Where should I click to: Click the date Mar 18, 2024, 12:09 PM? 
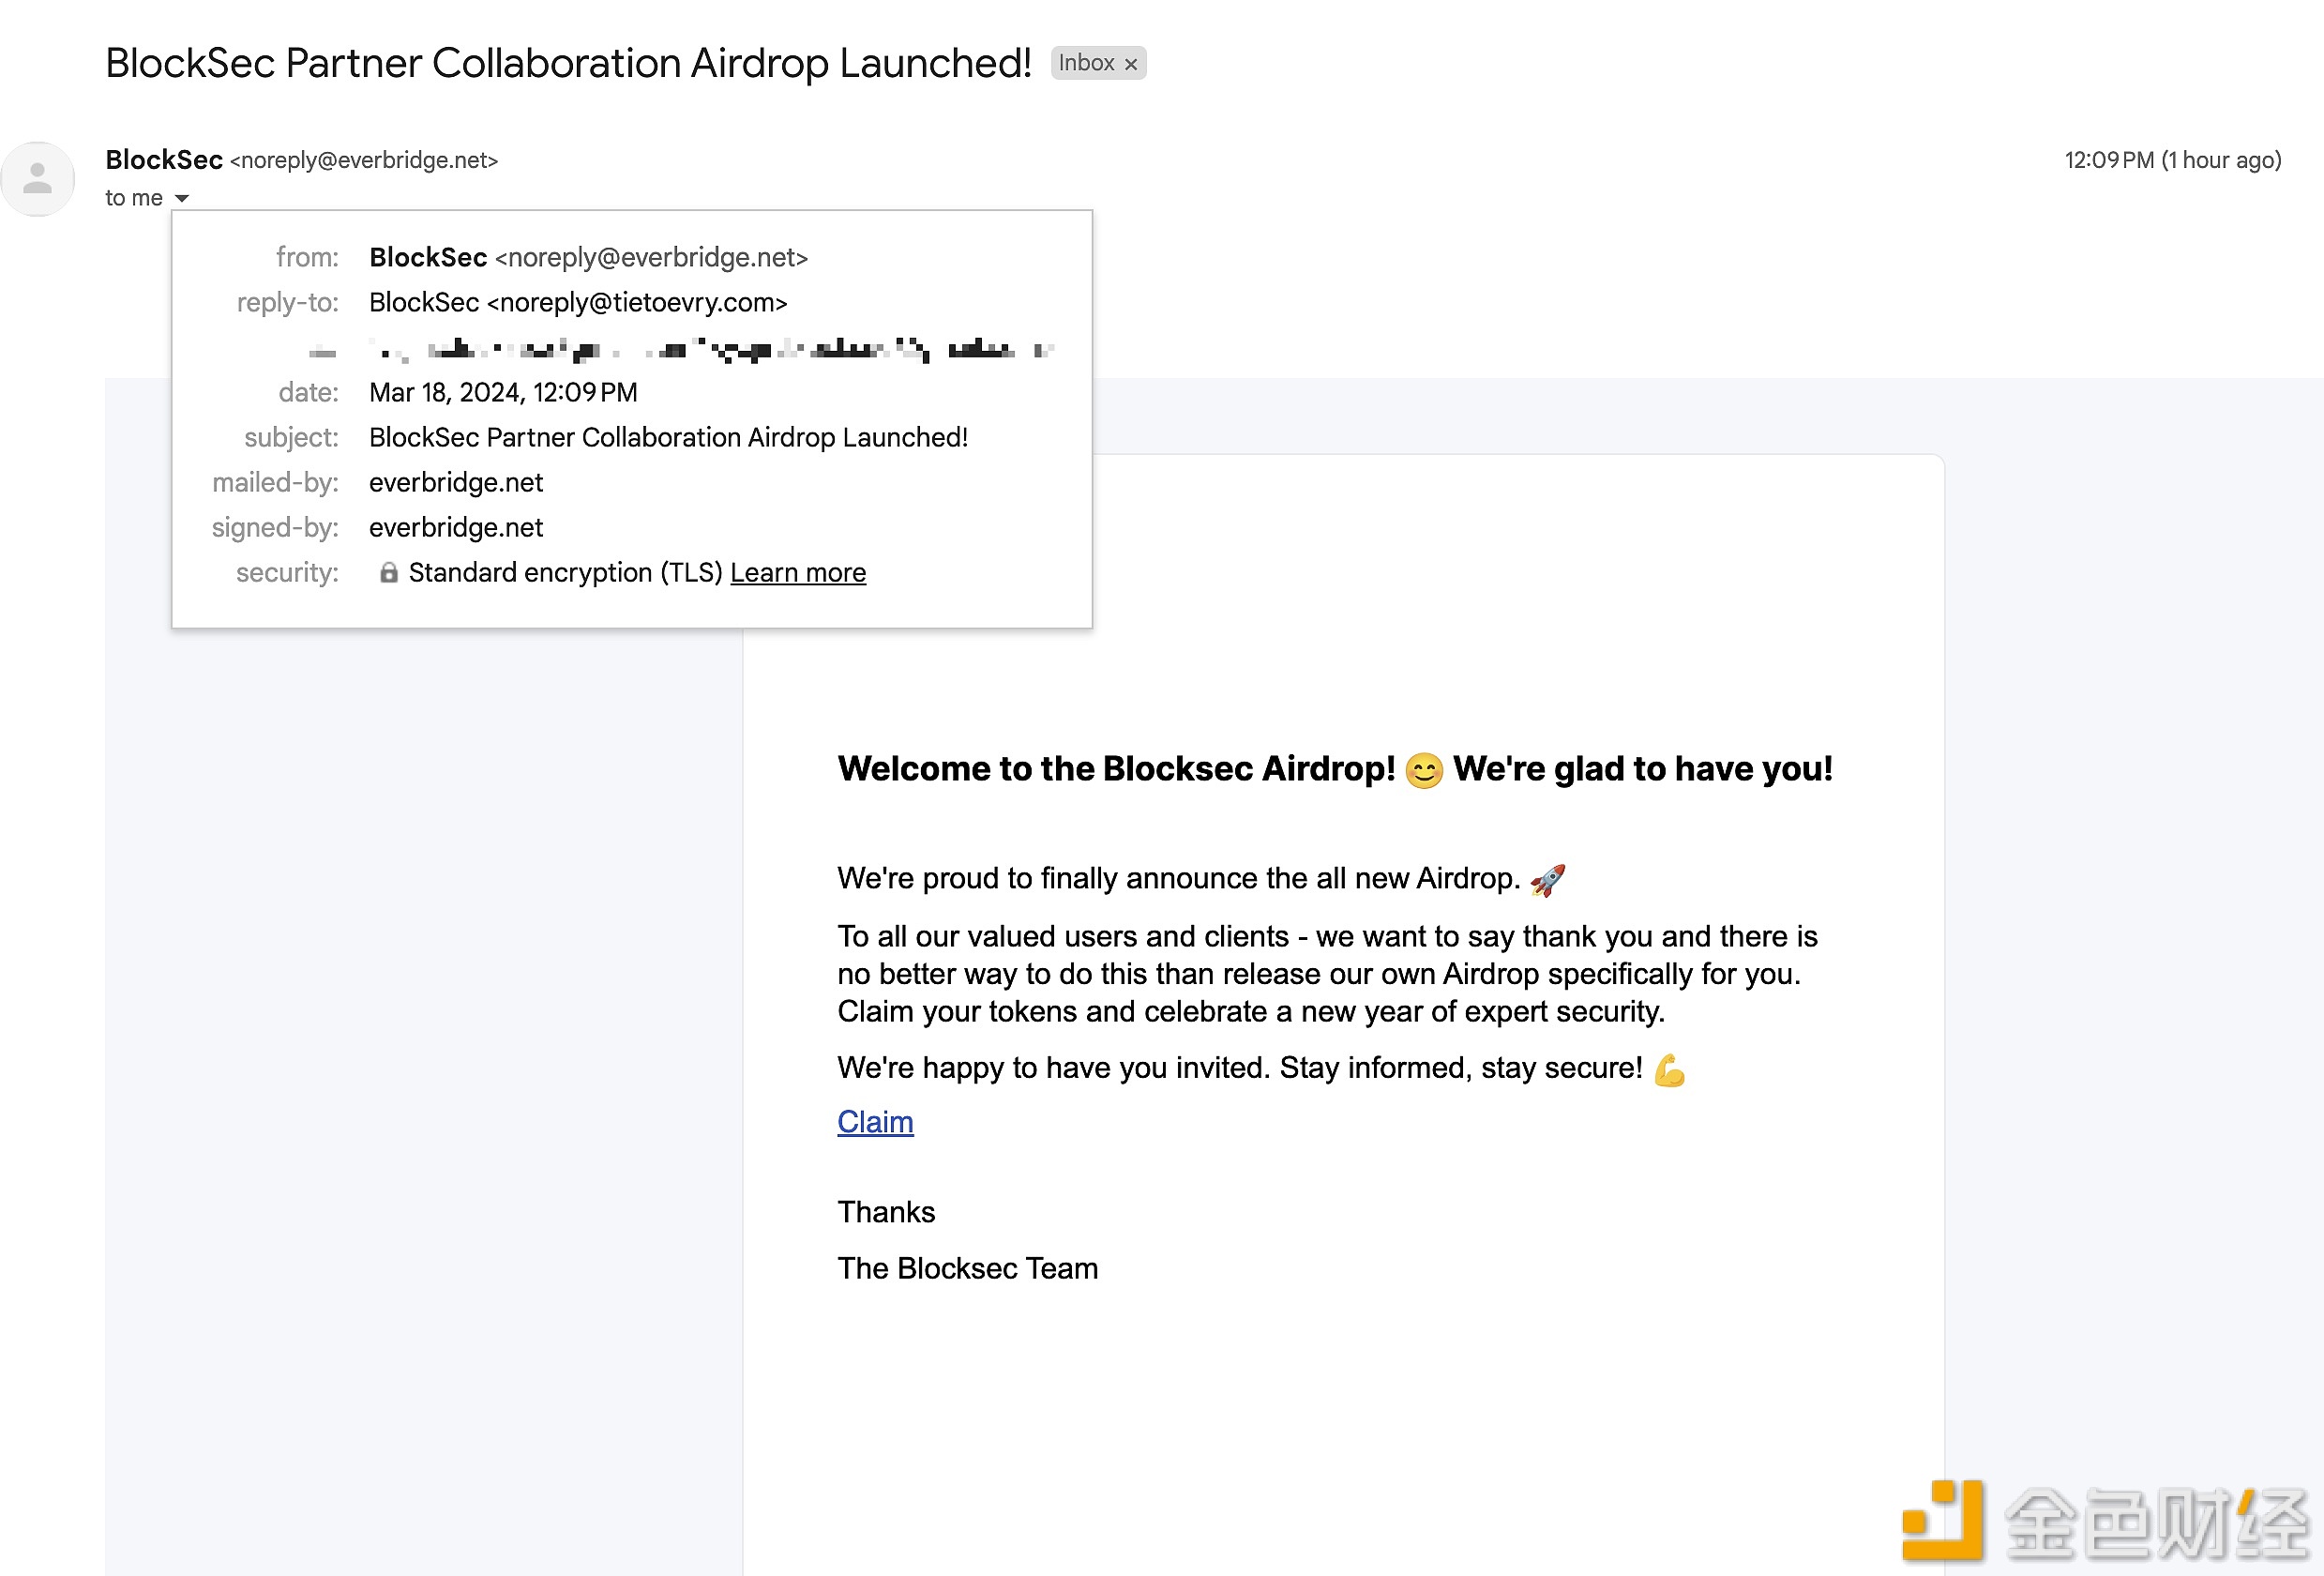[x=503, y=392]
